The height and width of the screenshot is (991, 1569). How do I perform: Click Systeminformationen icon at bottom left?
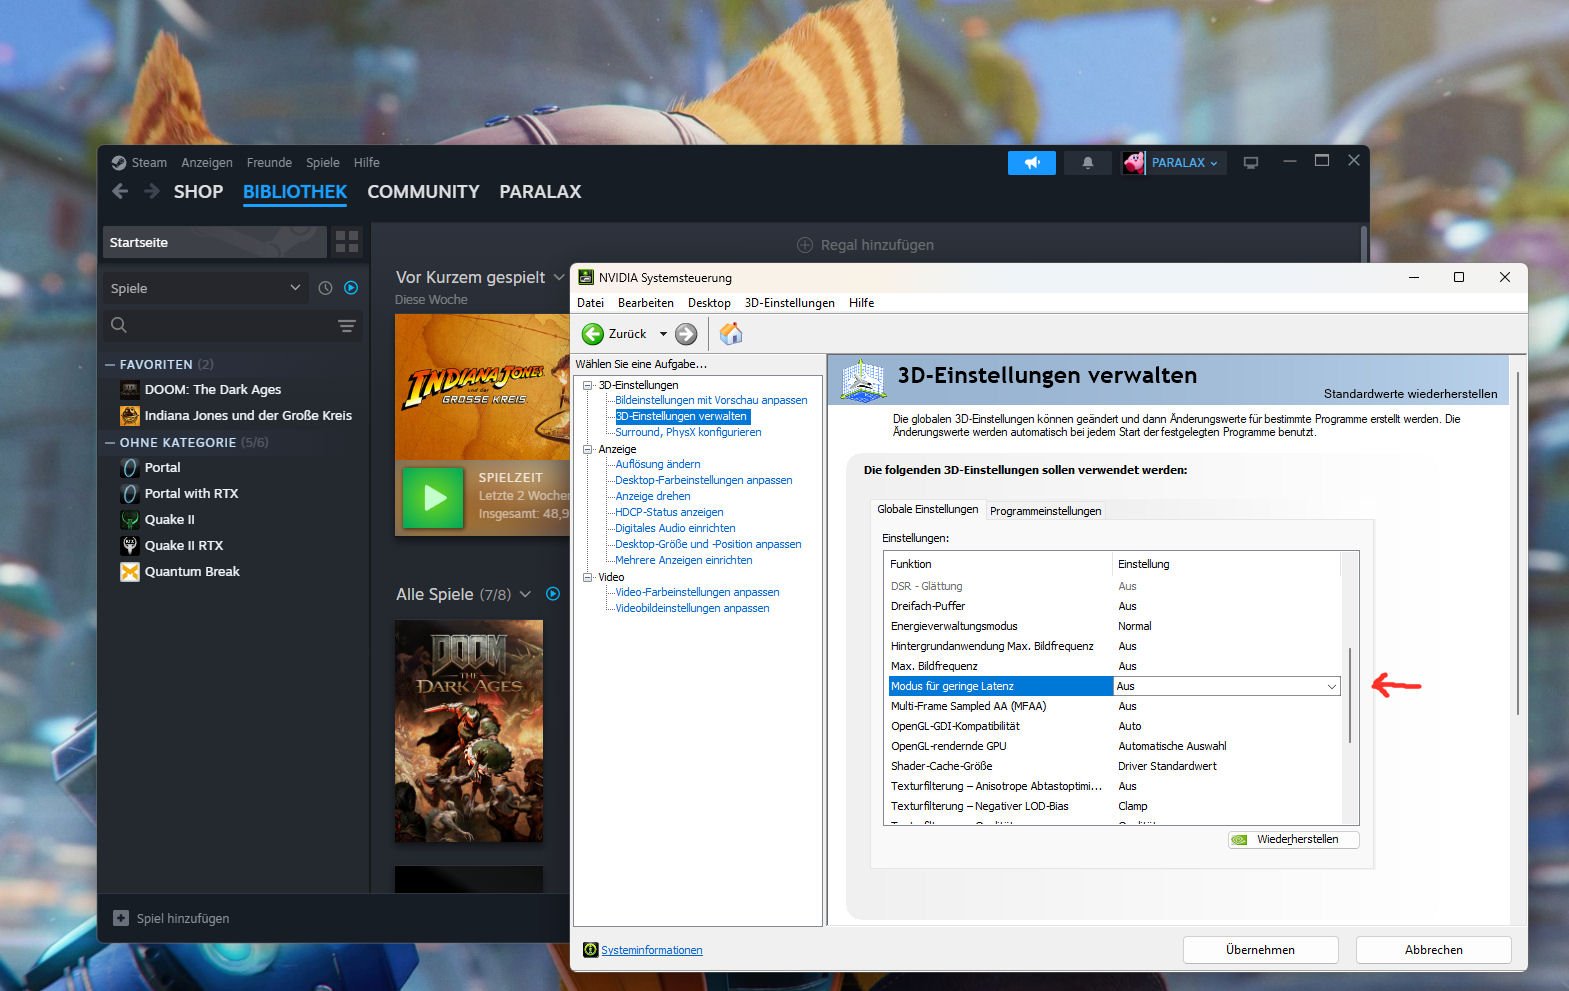click(x=591, y=950)
